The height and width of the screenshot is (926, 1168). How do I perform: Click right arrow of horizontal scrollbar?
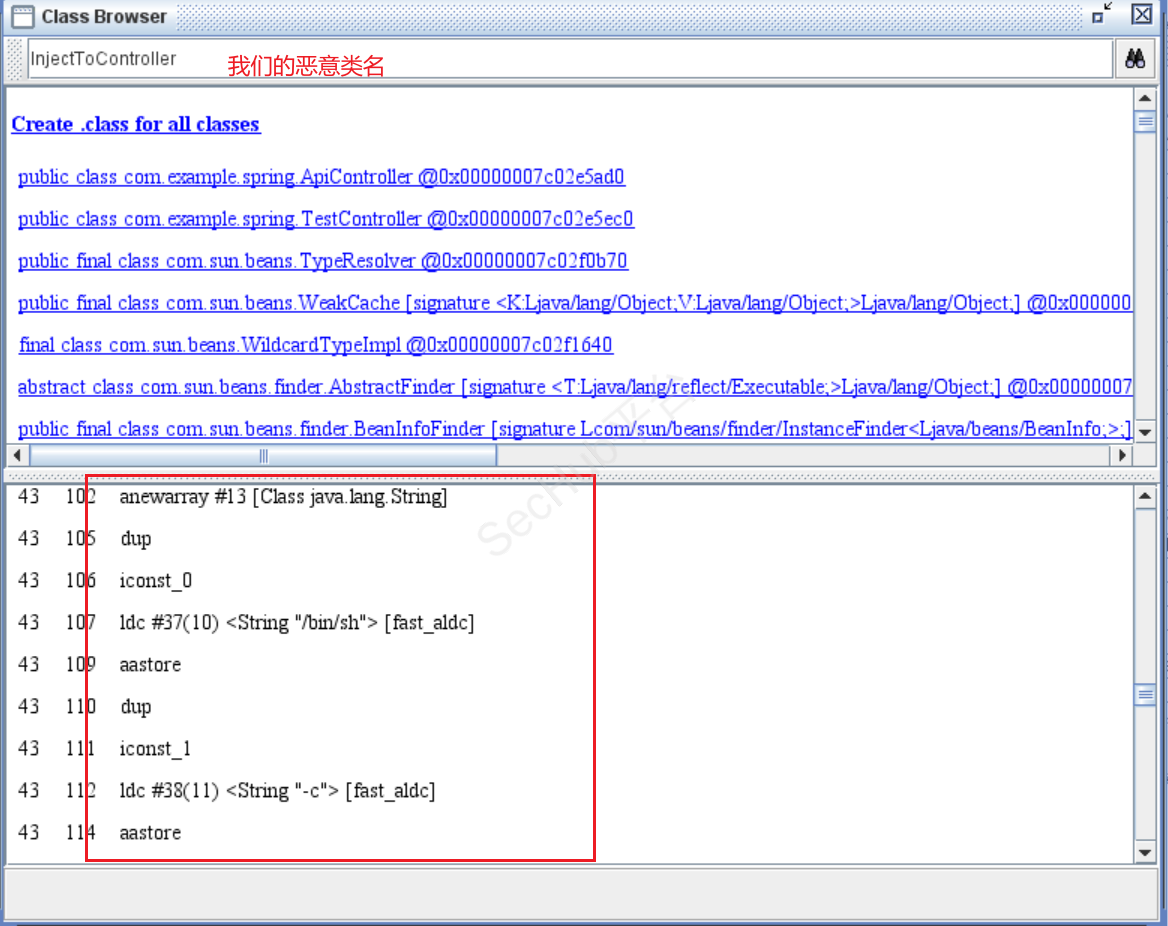coord(1123,455)
